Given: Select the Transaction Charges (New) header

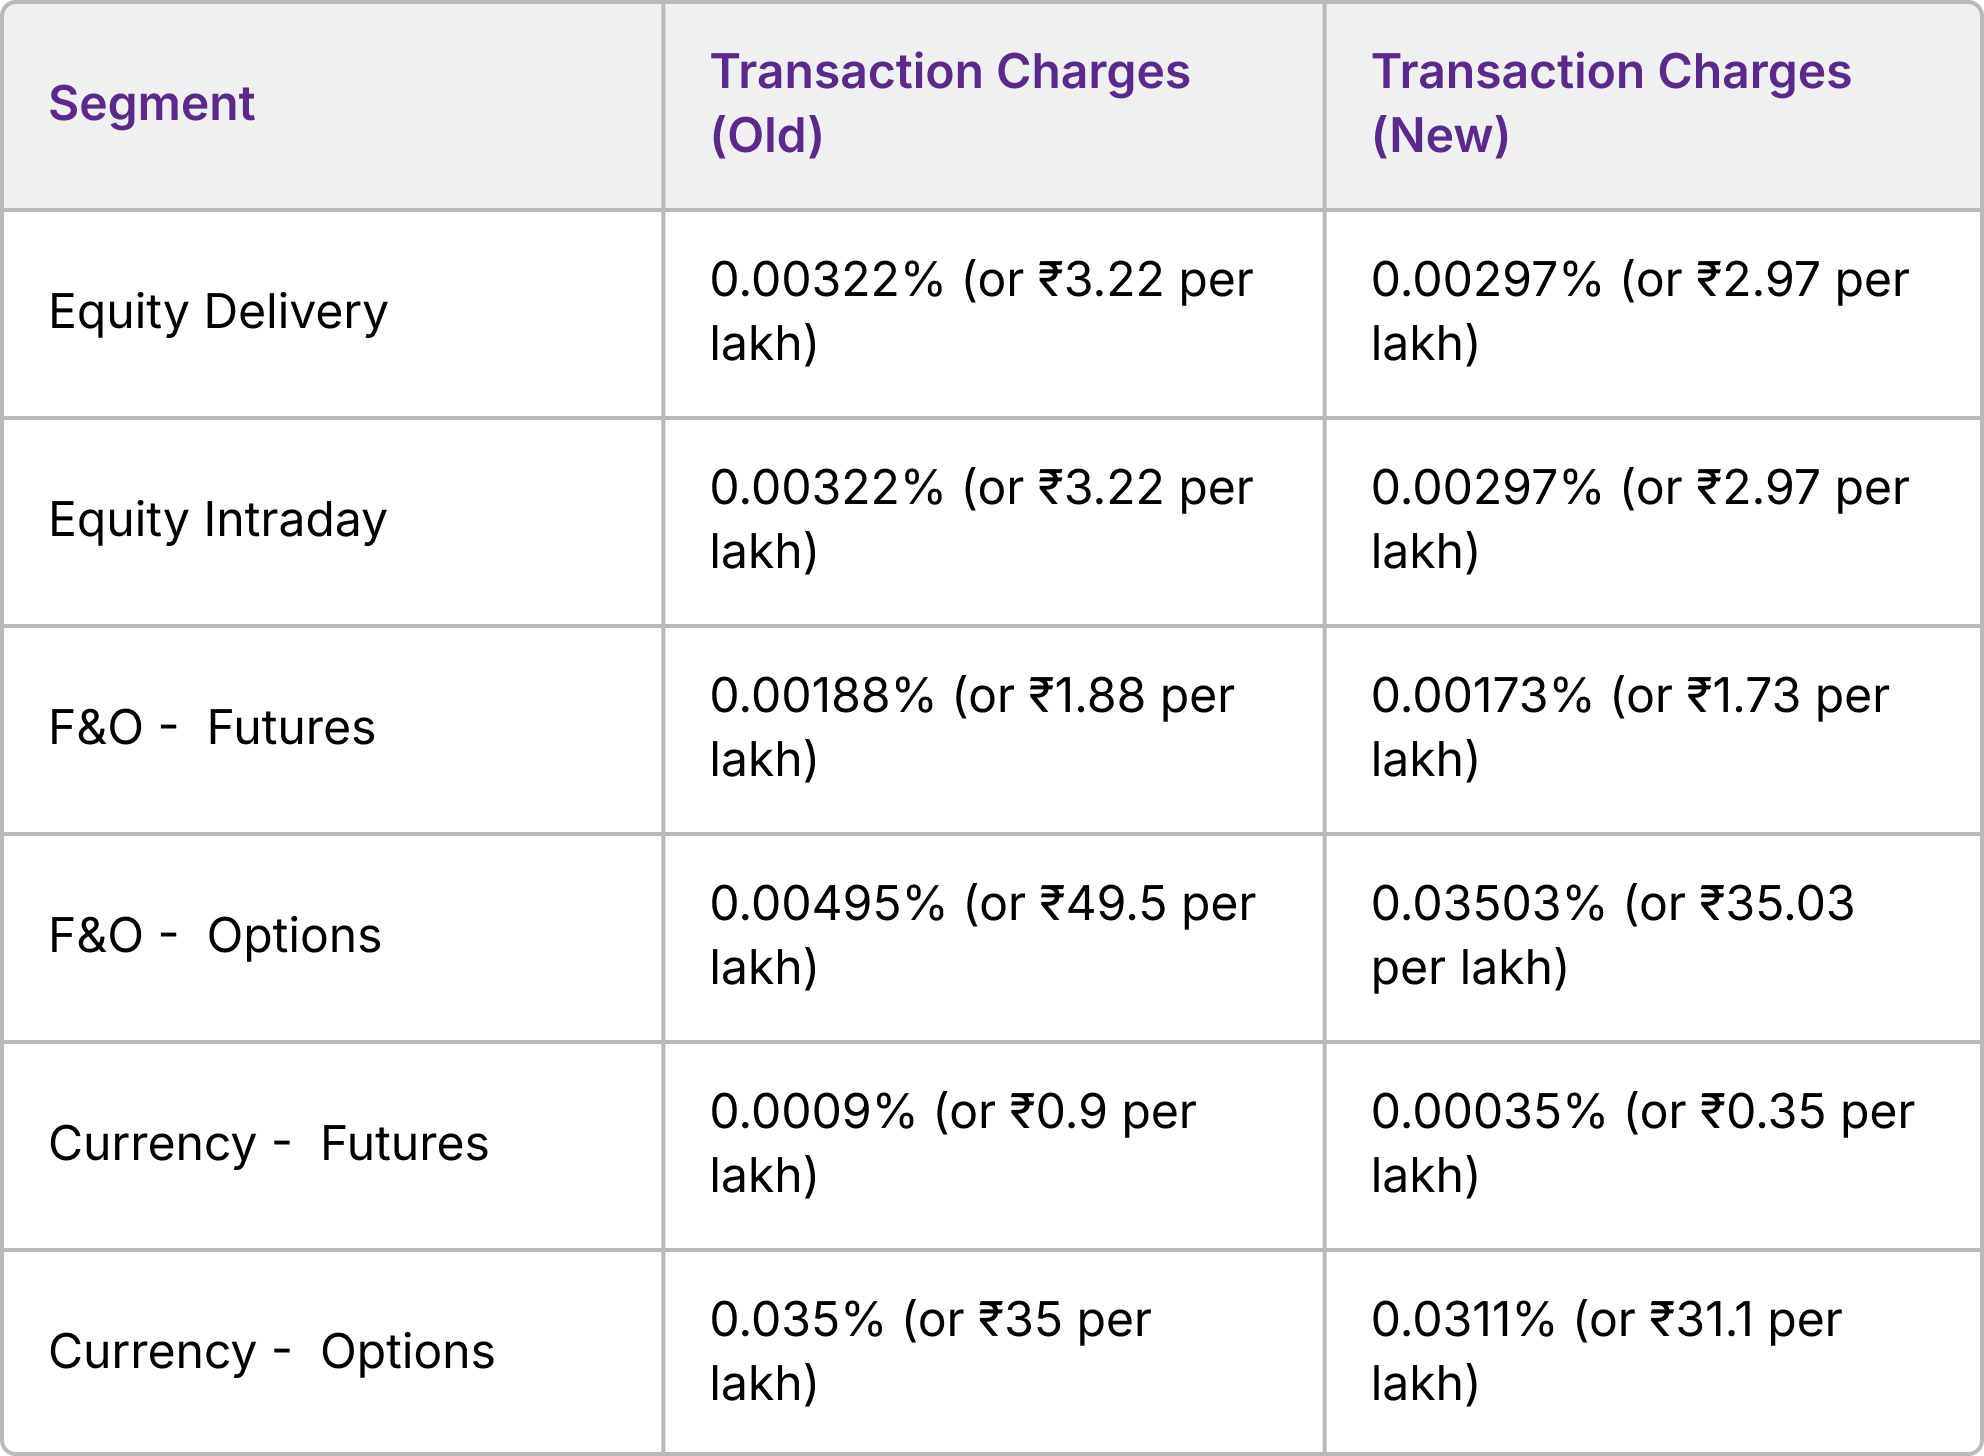Looking at the screenshot, I should (x=1610, y=104).
